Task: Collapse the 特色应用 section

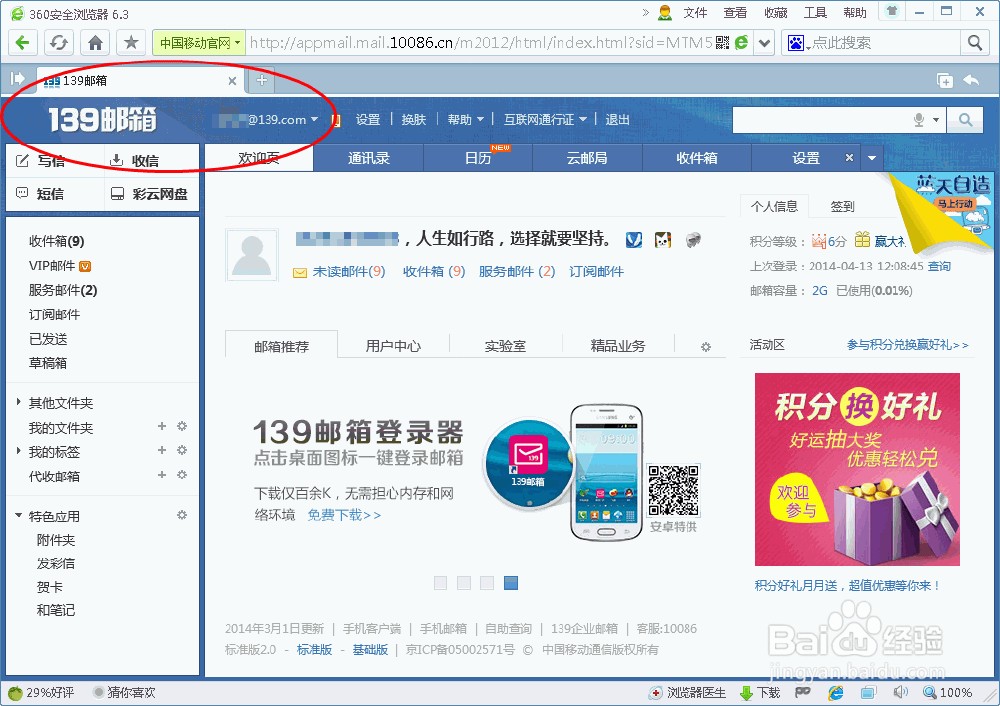Action: (18, 515)
